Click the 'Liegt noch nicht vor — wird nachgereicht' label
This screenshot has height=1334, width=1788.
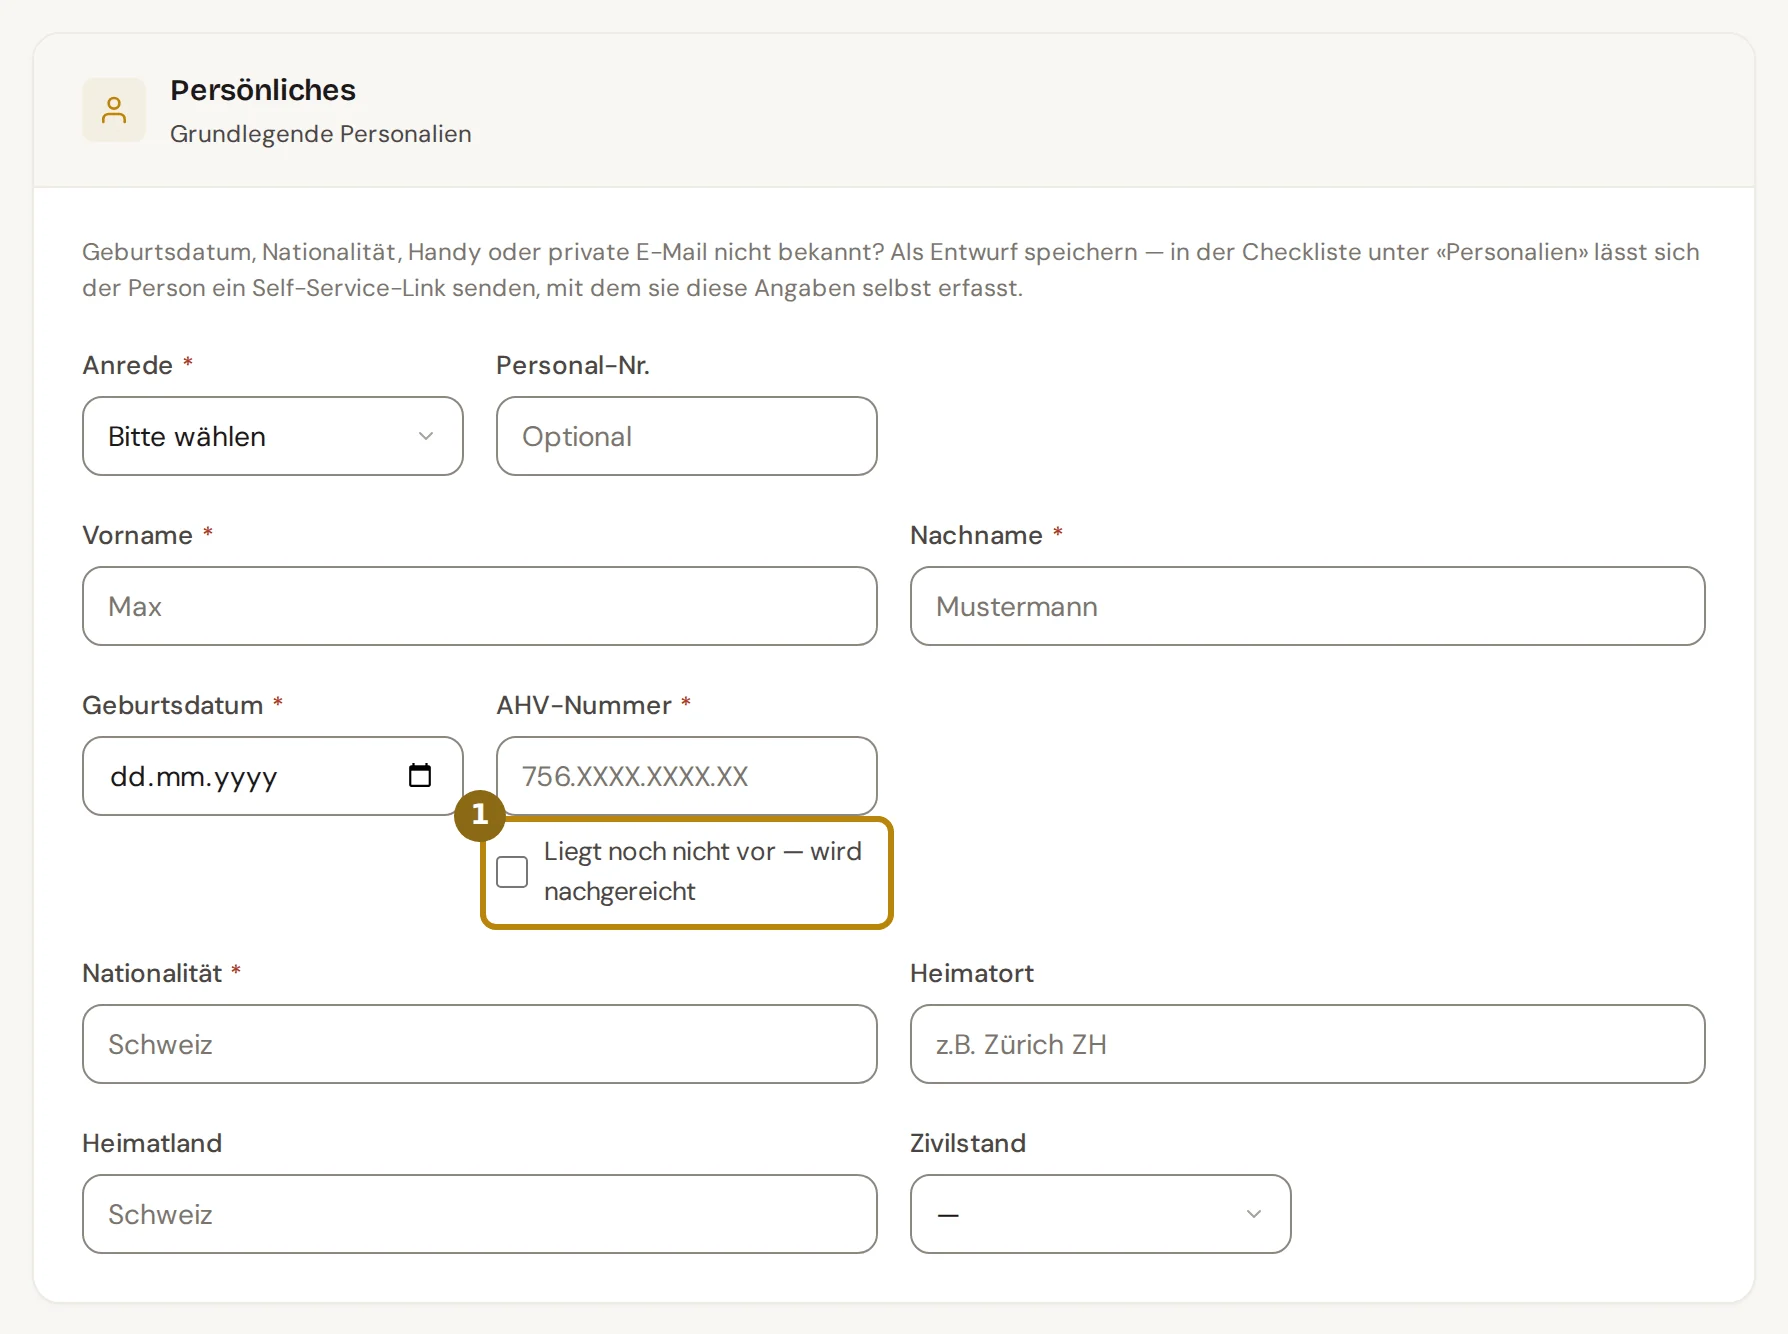tap(702, 871)
